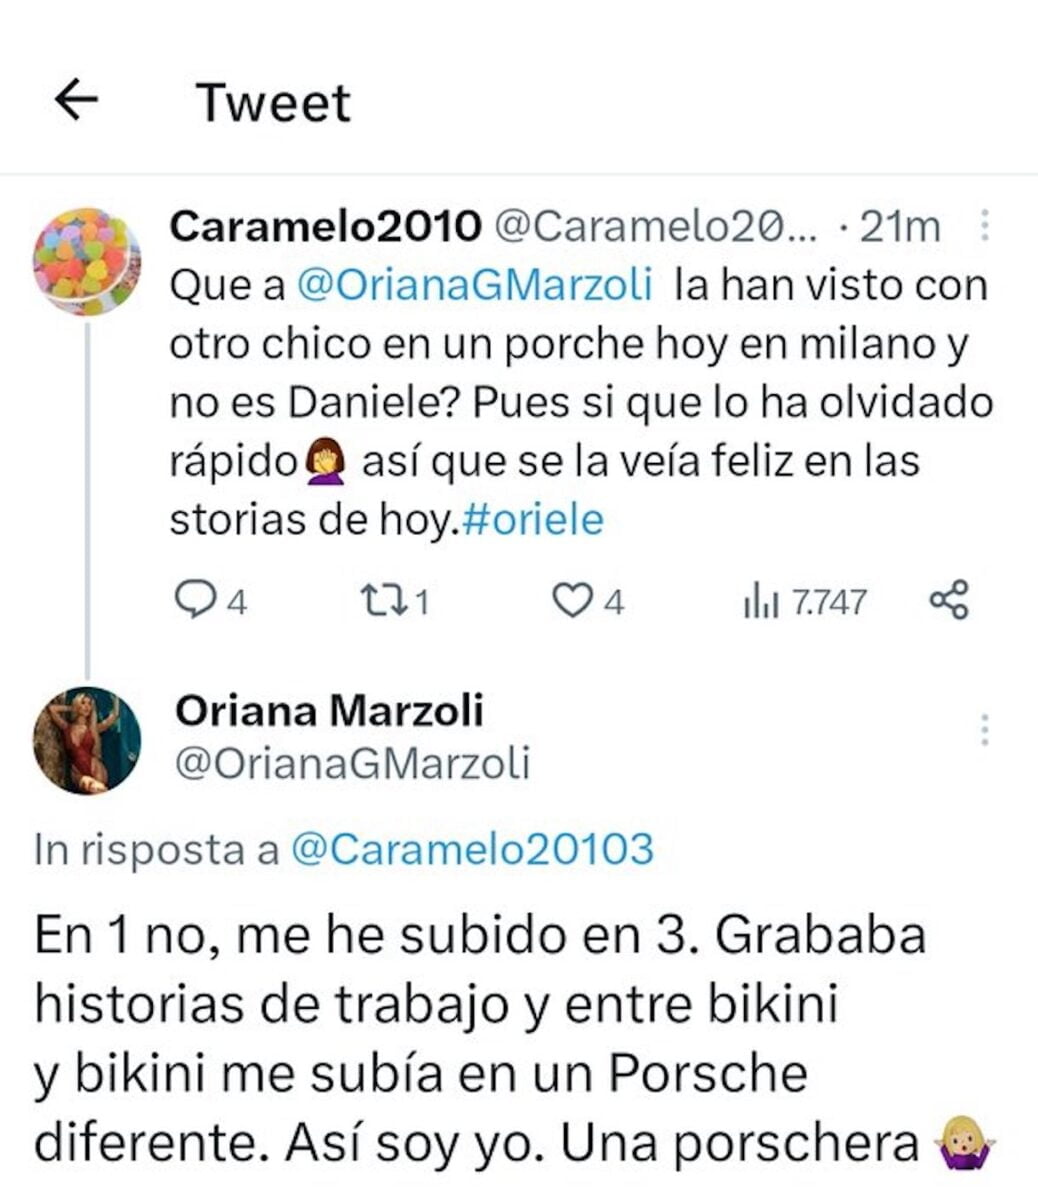
Task: Share Caramelo2010's tweet
Action: click(x=949, y=600)
